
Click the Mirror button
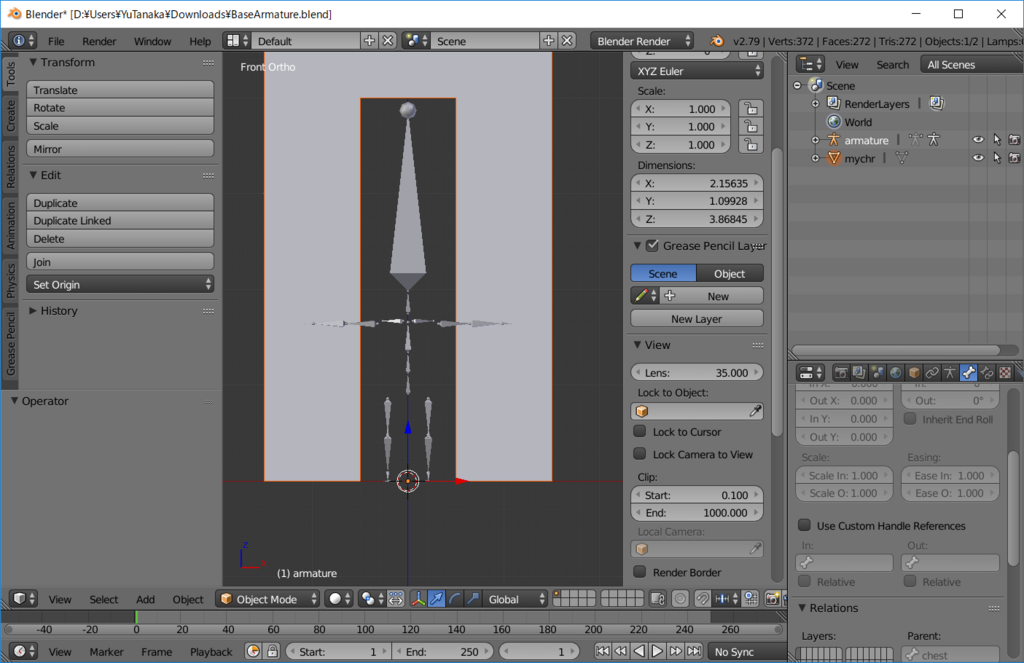120,149
